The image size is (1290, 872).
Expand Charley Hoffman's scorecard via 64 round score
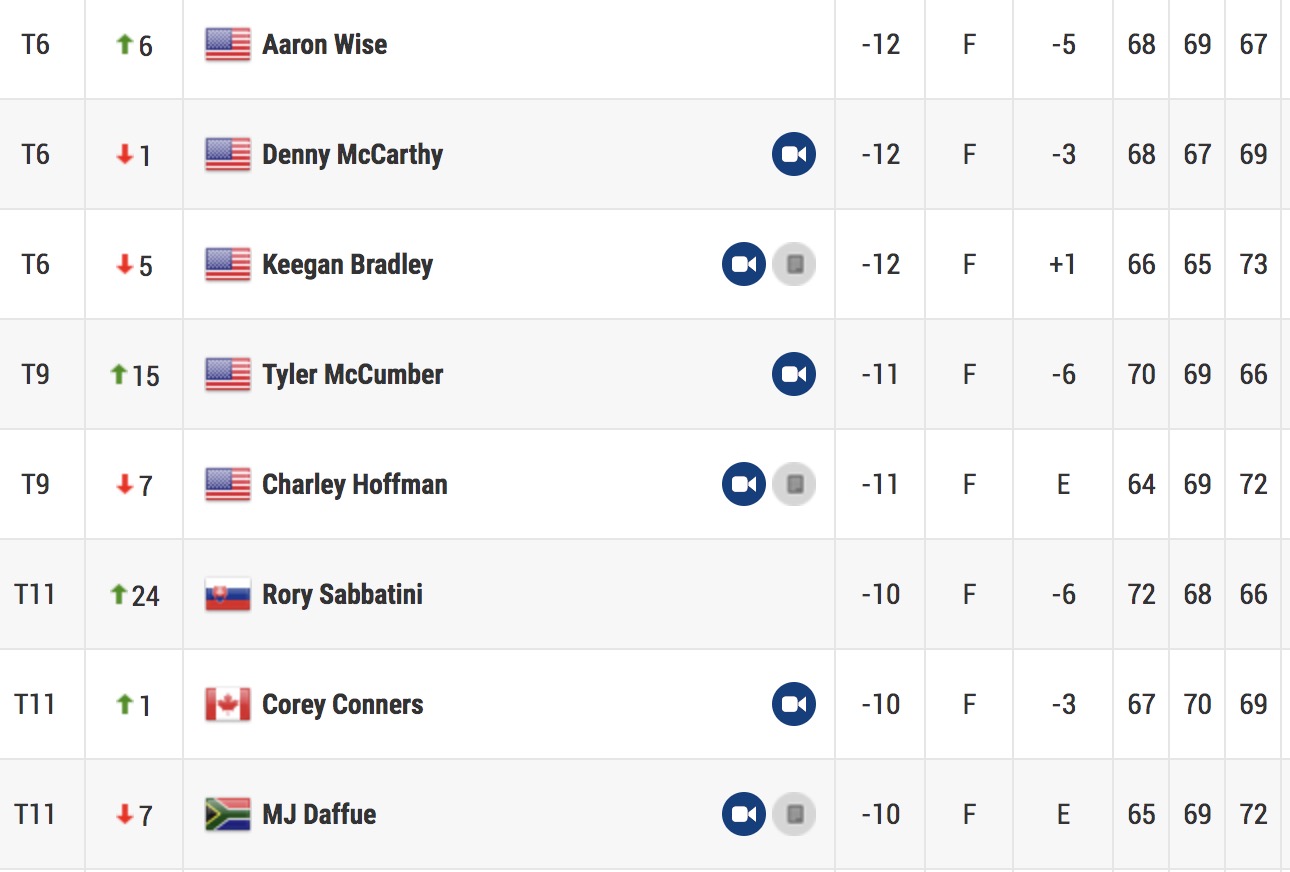coord(1141,484)
